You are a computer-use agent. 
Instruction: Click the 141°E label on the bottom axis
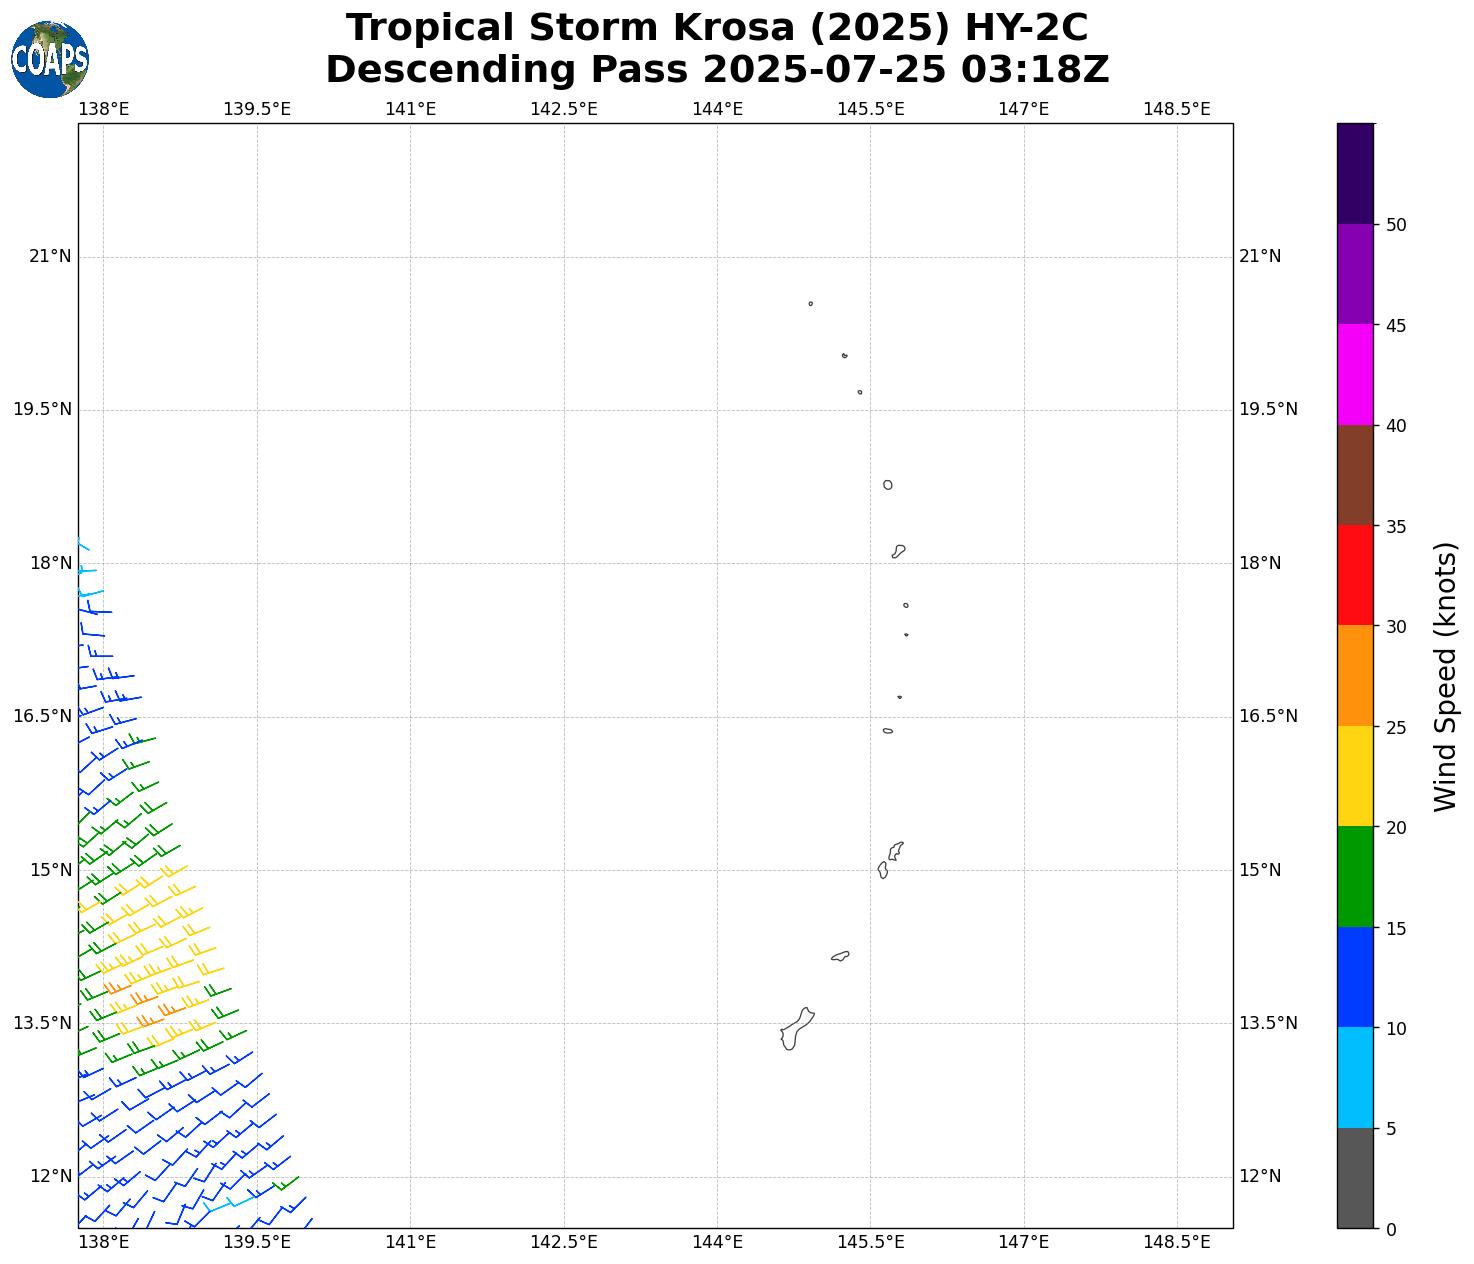pos(410,1242)
